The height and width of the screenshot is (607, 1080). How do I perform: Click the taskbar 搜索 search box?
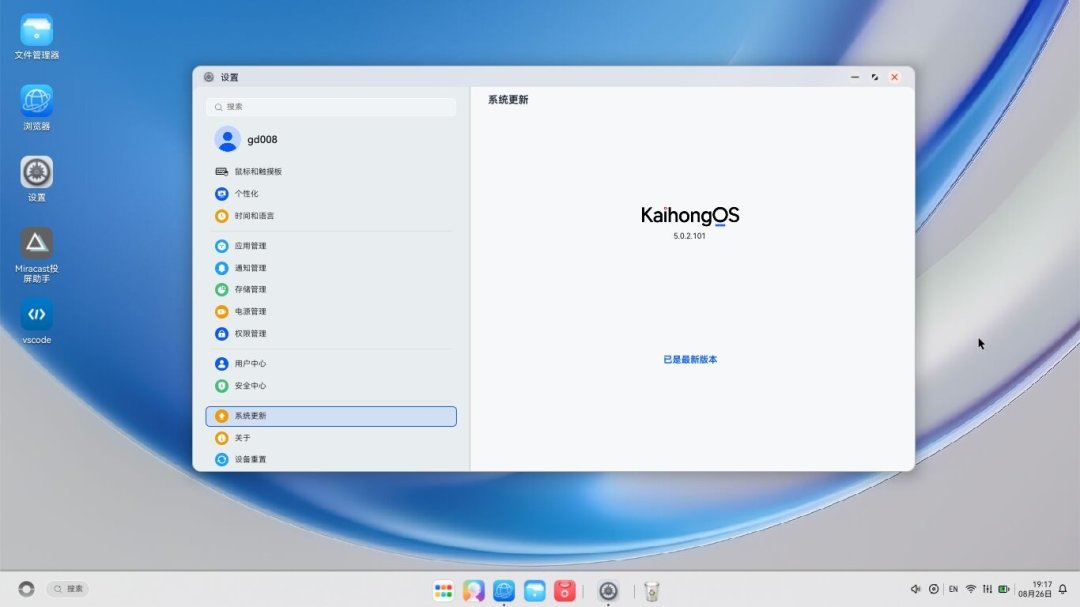(x=68, y=589)
